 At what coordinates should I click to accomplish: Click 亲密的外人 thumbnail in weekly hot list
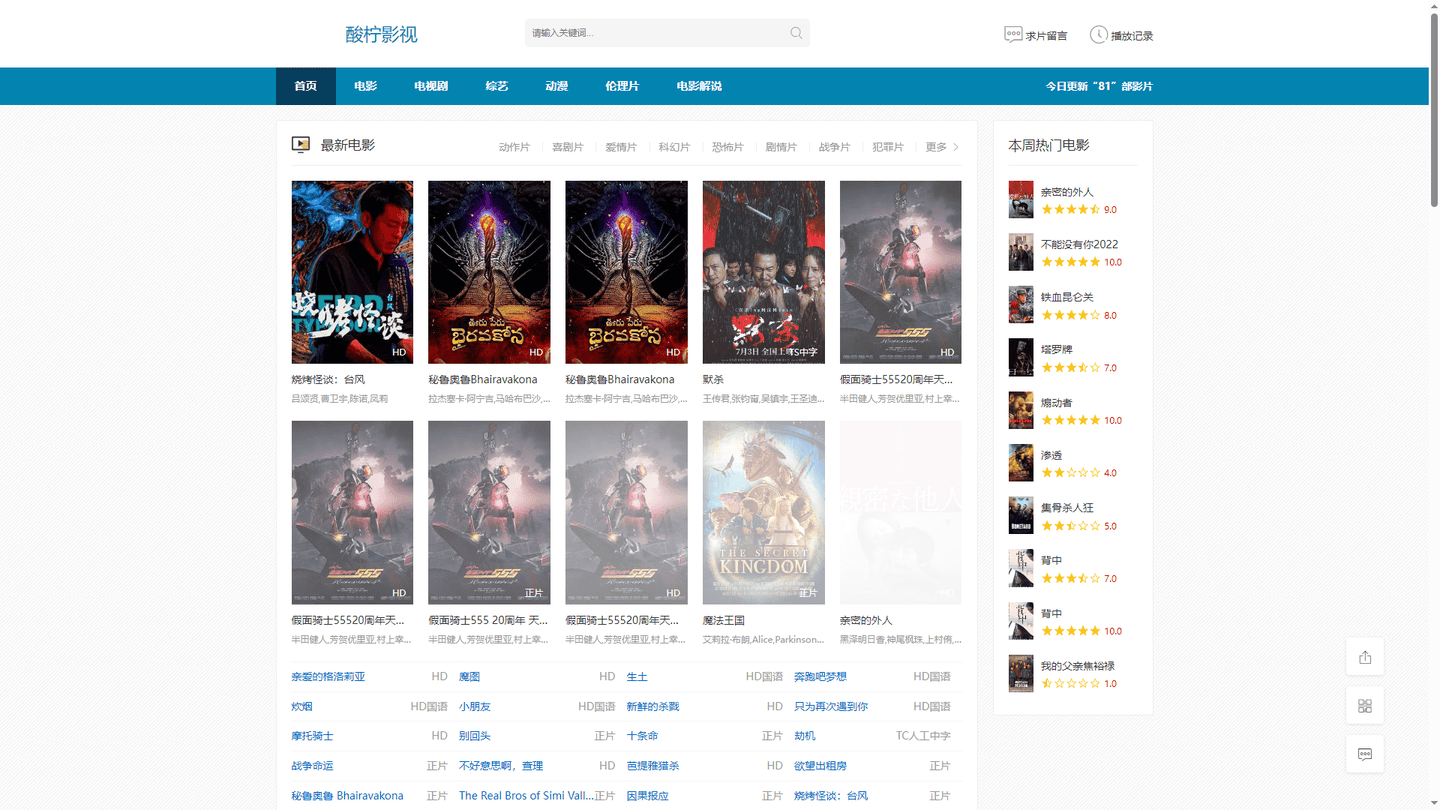1020,200
